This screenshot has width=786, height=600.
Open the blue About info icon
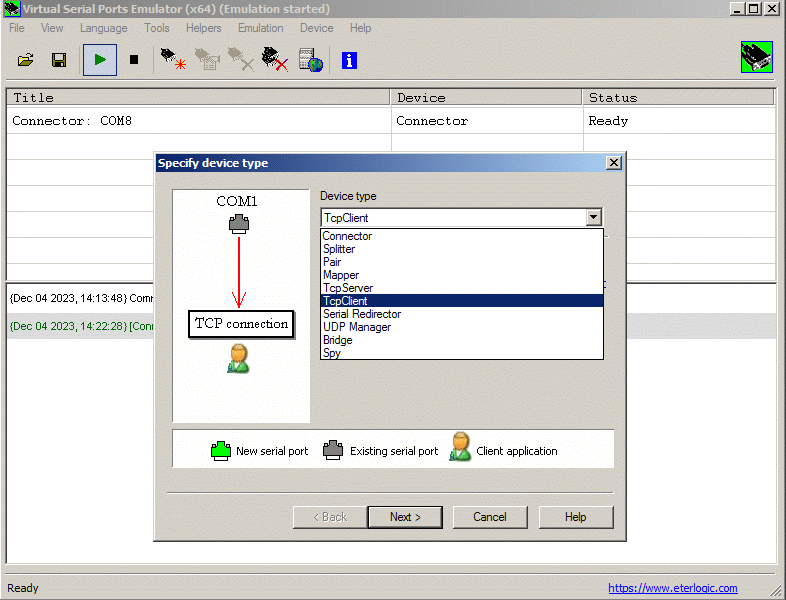[349, 60]
